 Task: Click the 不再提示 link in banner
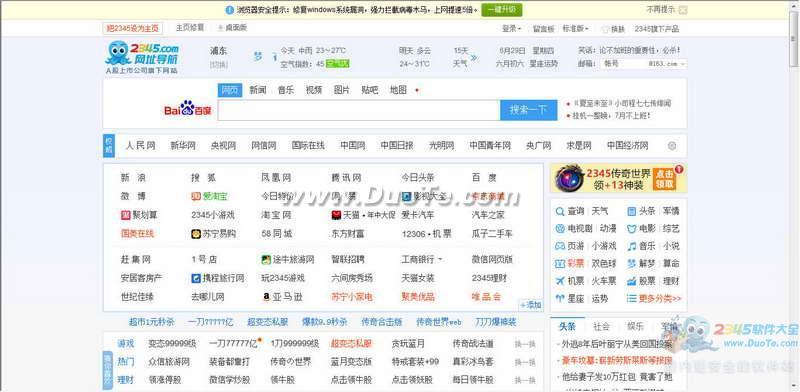click(x=661, y=9)
